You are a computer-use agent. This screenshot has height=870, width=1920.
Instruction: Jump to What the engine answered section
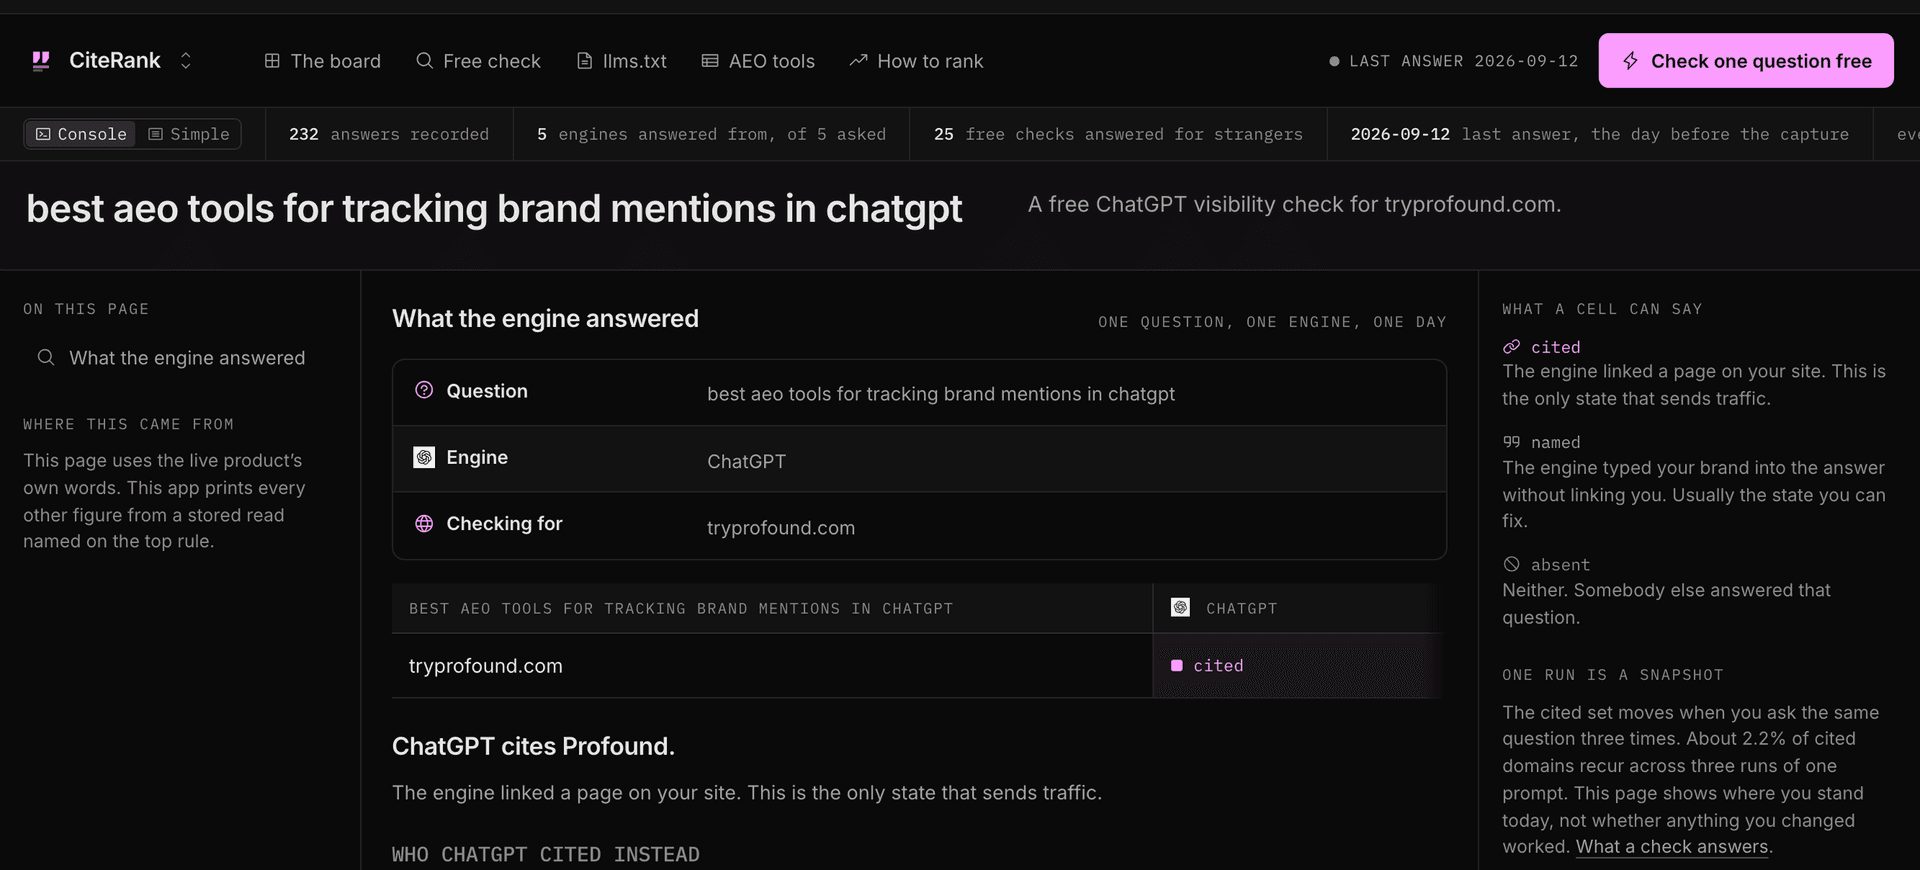(x=187, y=358)
